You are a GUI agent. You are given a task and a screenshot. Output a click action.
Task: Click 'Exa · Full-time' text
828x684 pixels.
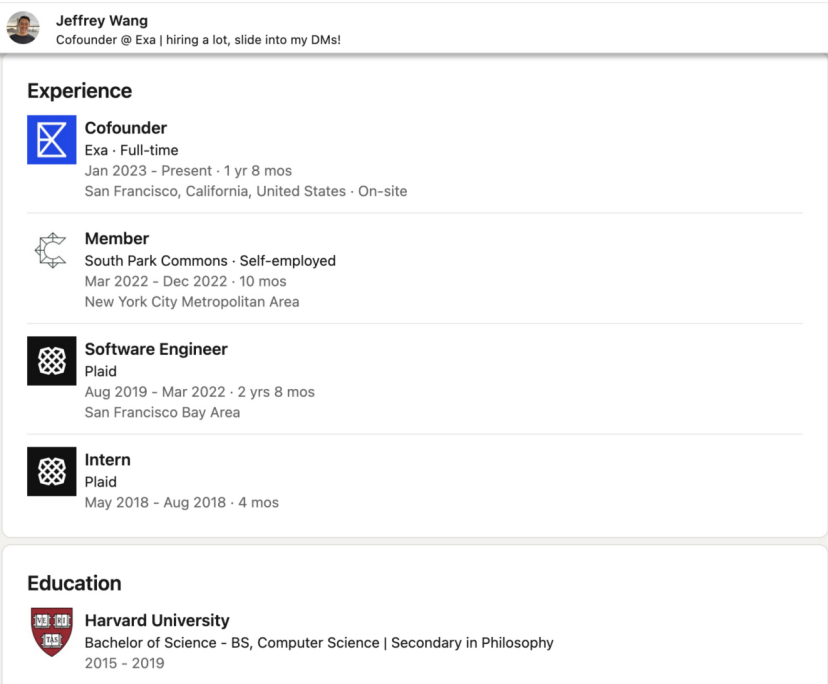pos(131,151)
